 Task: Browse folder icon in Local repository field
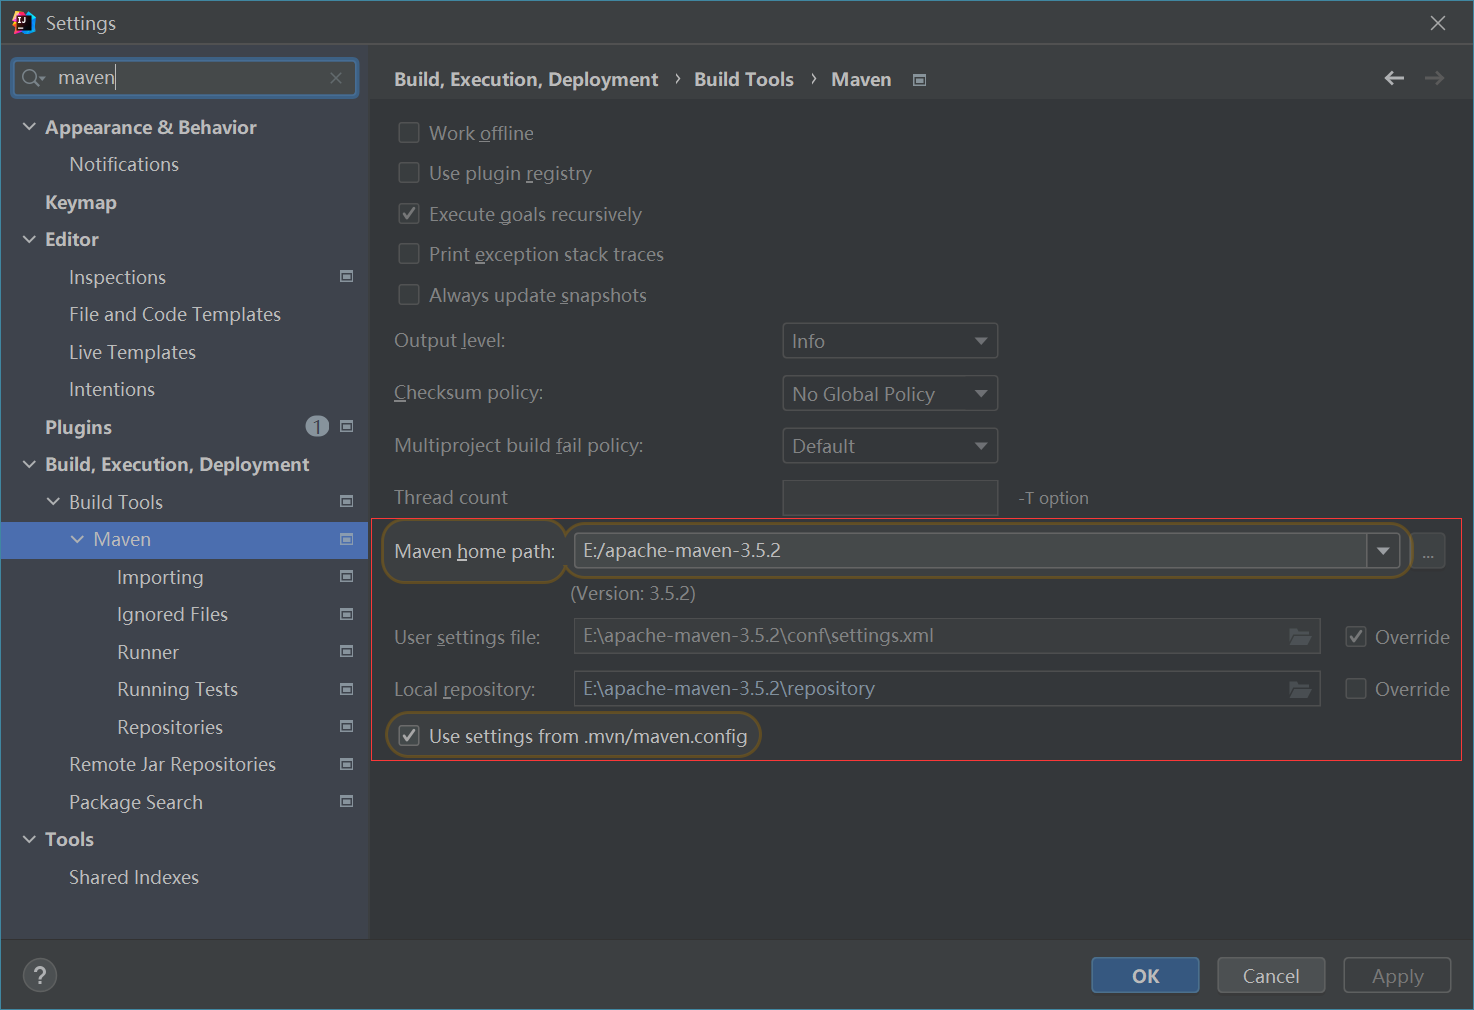pyautogui.click(x=1300, y=689)
